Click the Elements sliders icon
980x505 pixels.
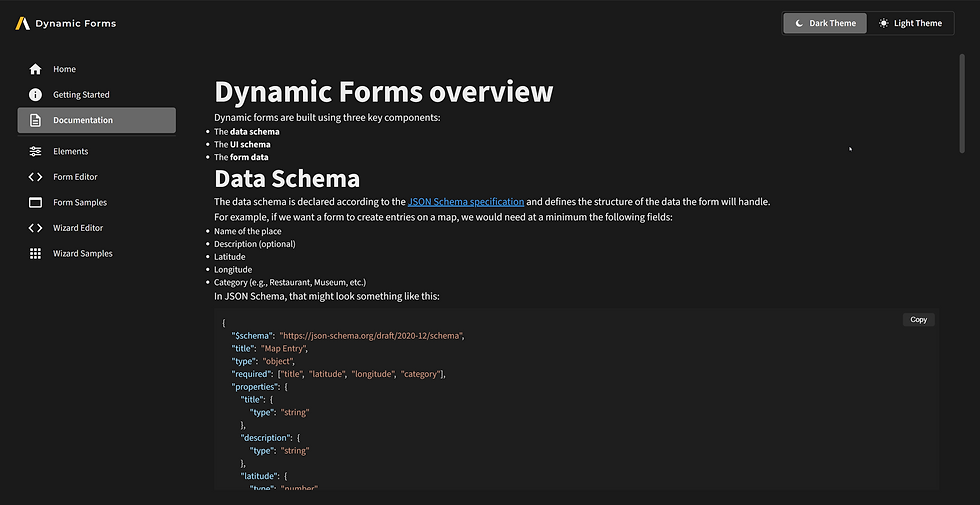point(36,152)
